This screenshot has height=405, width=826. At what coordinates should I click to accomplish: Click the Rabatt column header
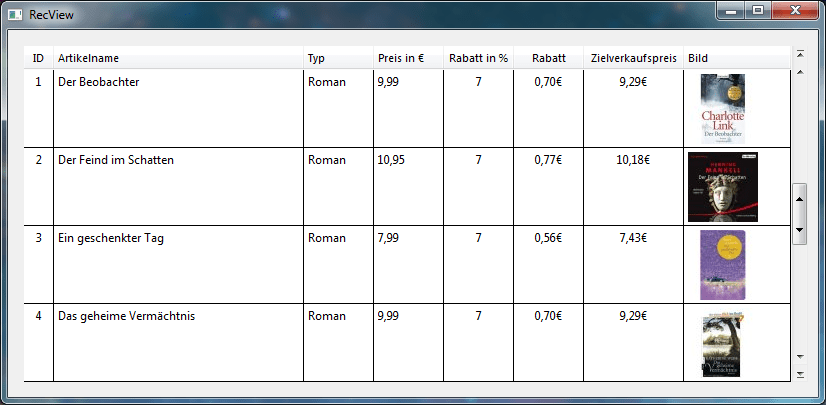[x=548, y=58]
